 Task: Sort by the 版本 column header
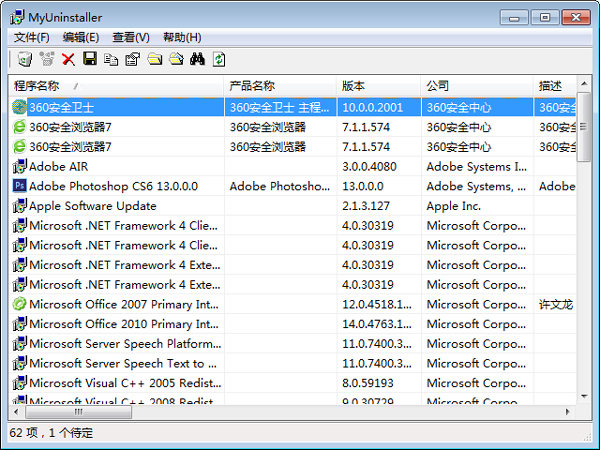point(378,86)
